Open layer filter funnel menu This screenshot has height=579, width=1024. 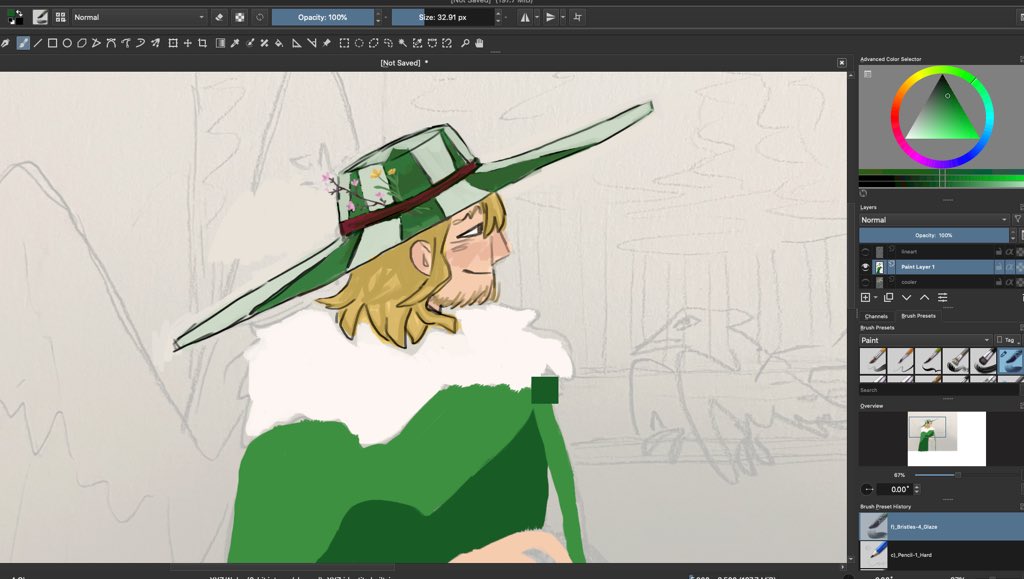pyautogui.click(x=1017, y=219)
